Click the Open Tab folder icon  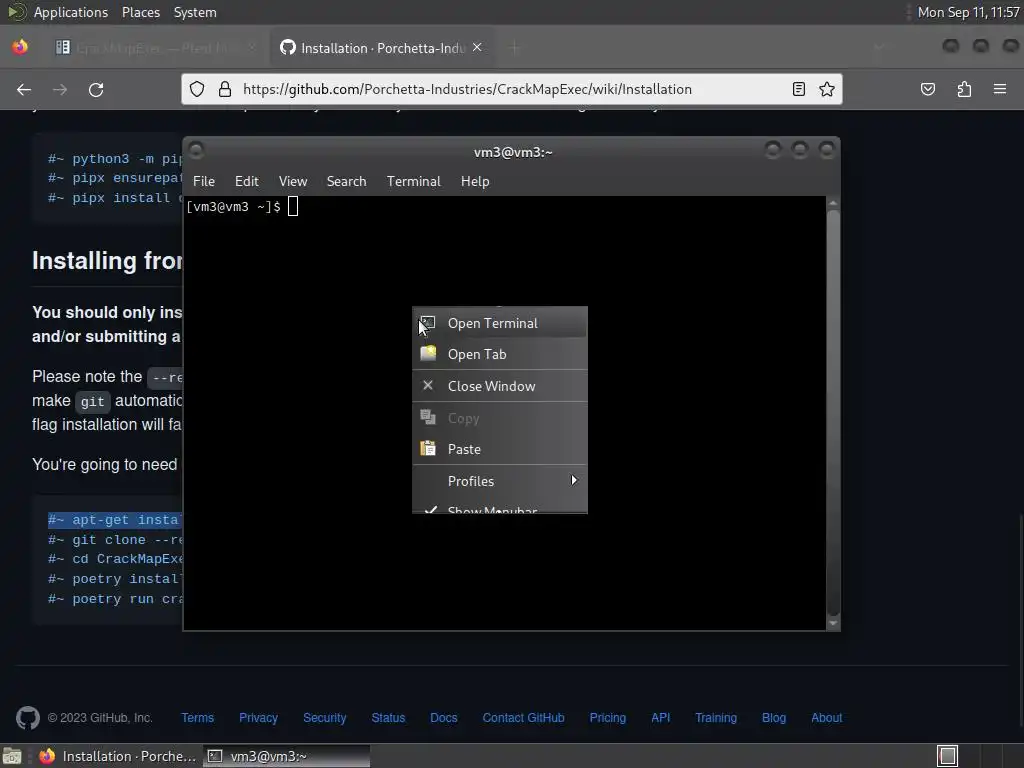pyautogui.click(x=428, y=353)
